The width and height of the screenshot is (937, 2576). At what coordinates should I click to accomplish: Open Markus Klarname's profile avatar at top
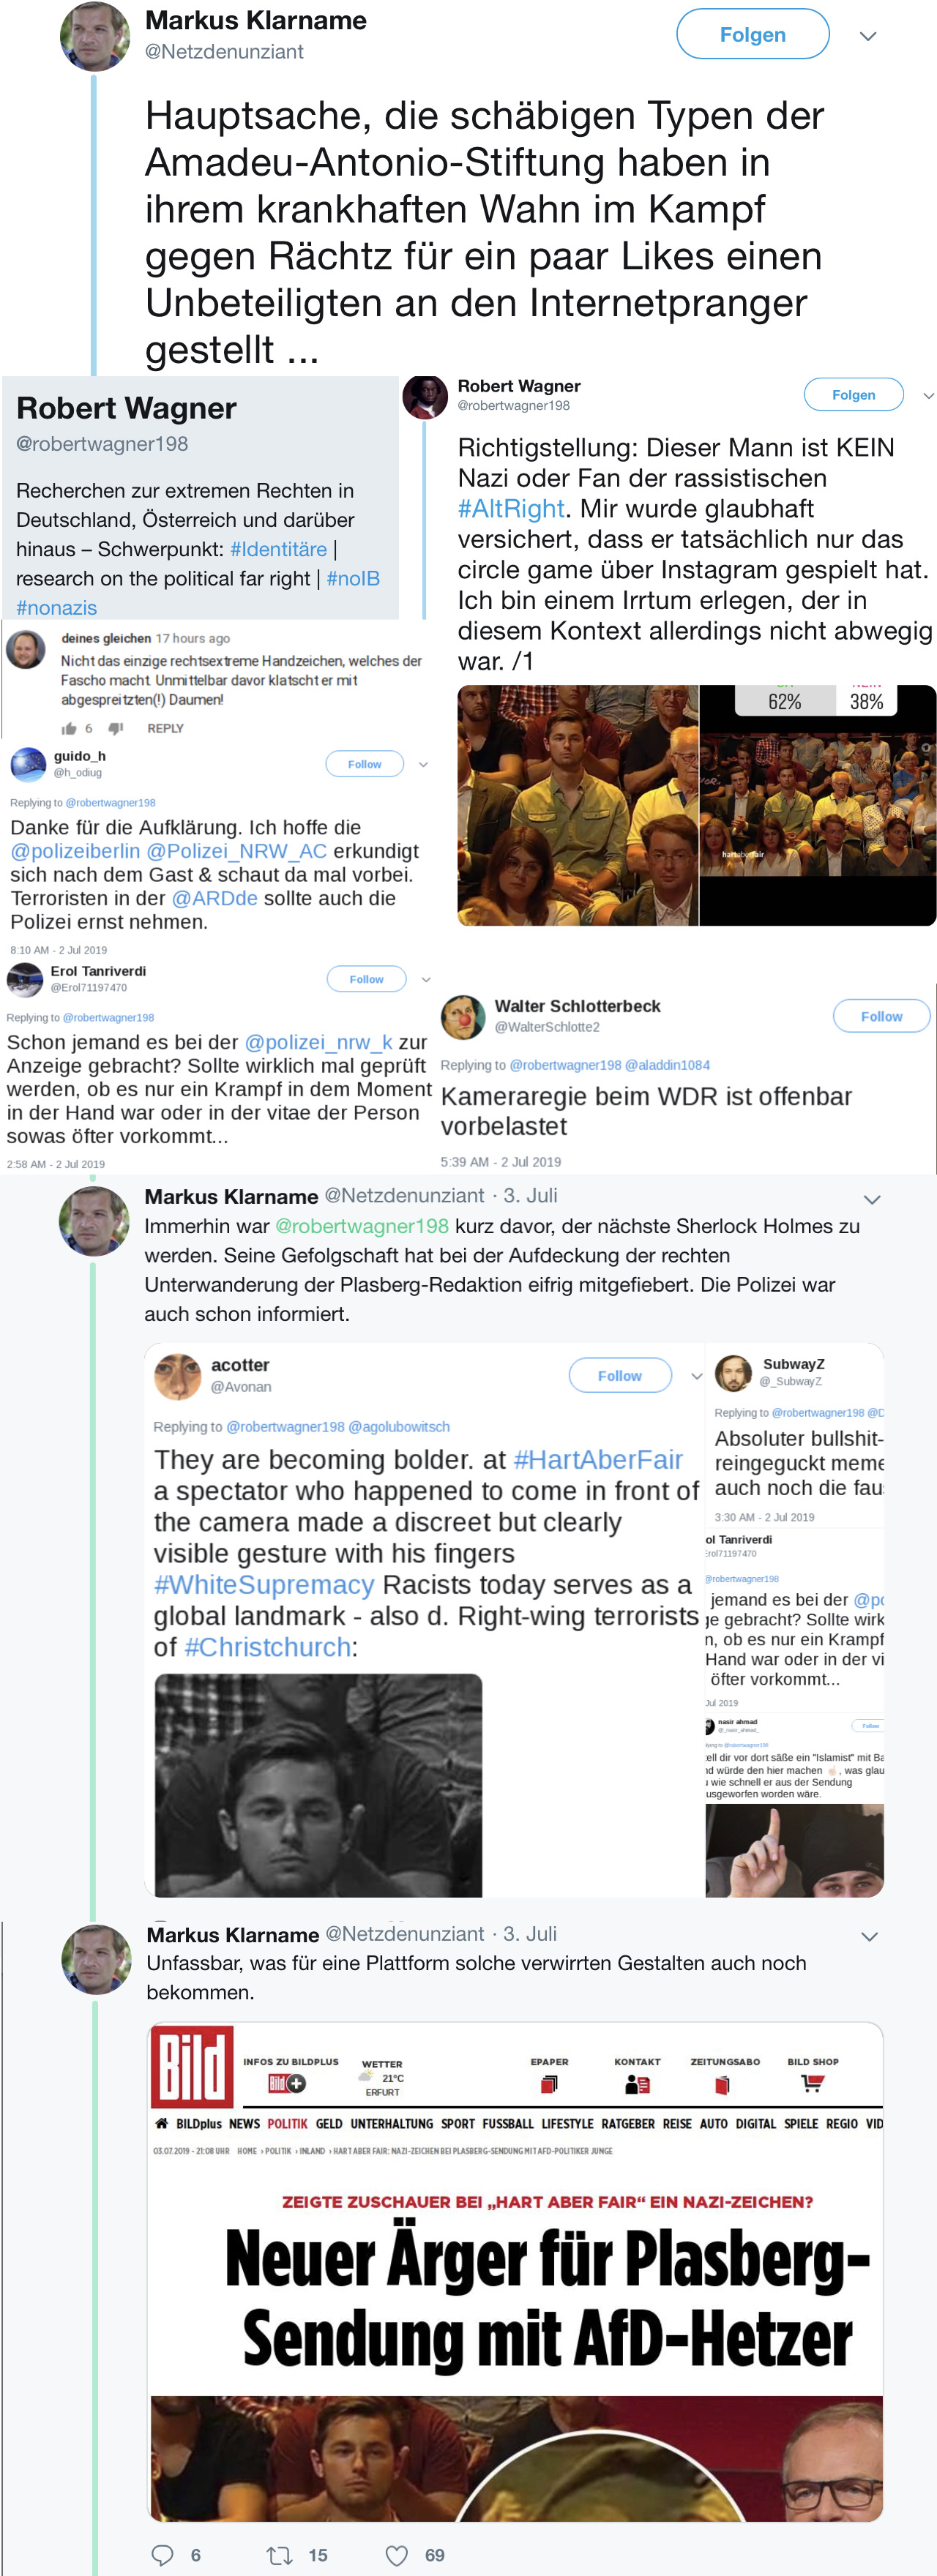[x=95, y=36]
